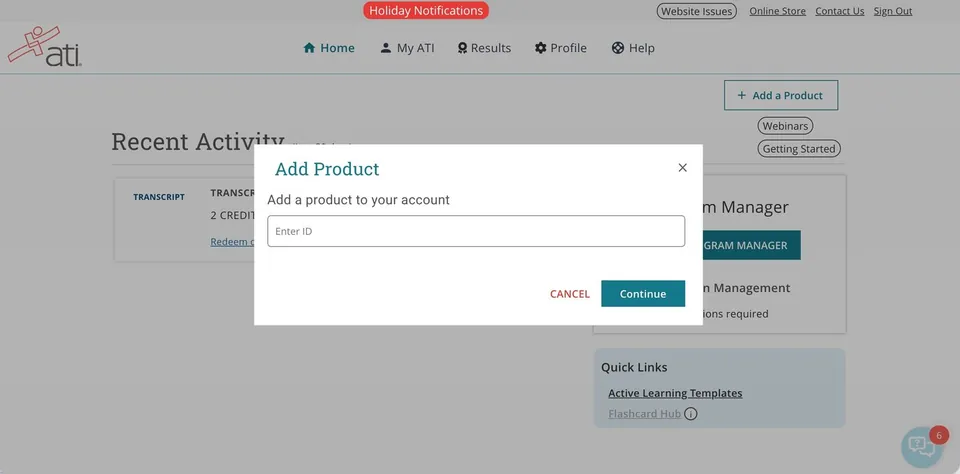Open the Help tab
The height and width of the screenshot is (474, 960).
tap(633, 48)
